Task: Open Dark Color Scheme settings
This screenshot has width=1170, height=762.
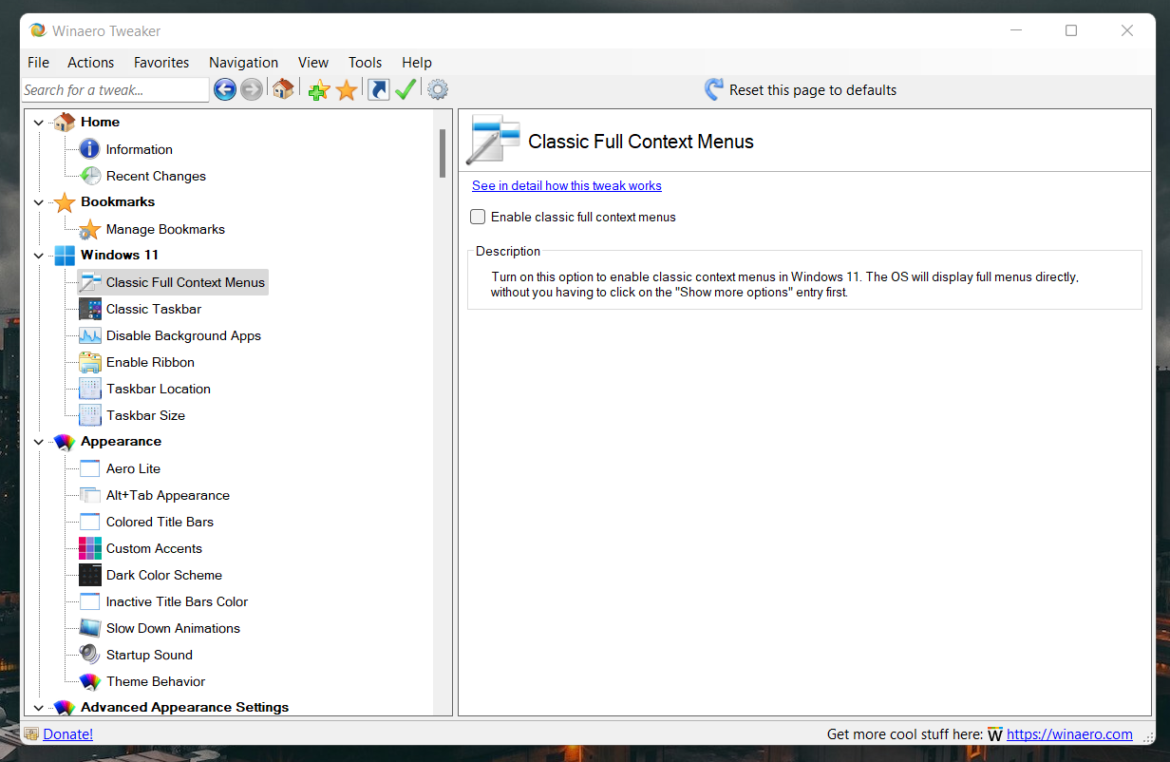Action: [x=163, y=574]
